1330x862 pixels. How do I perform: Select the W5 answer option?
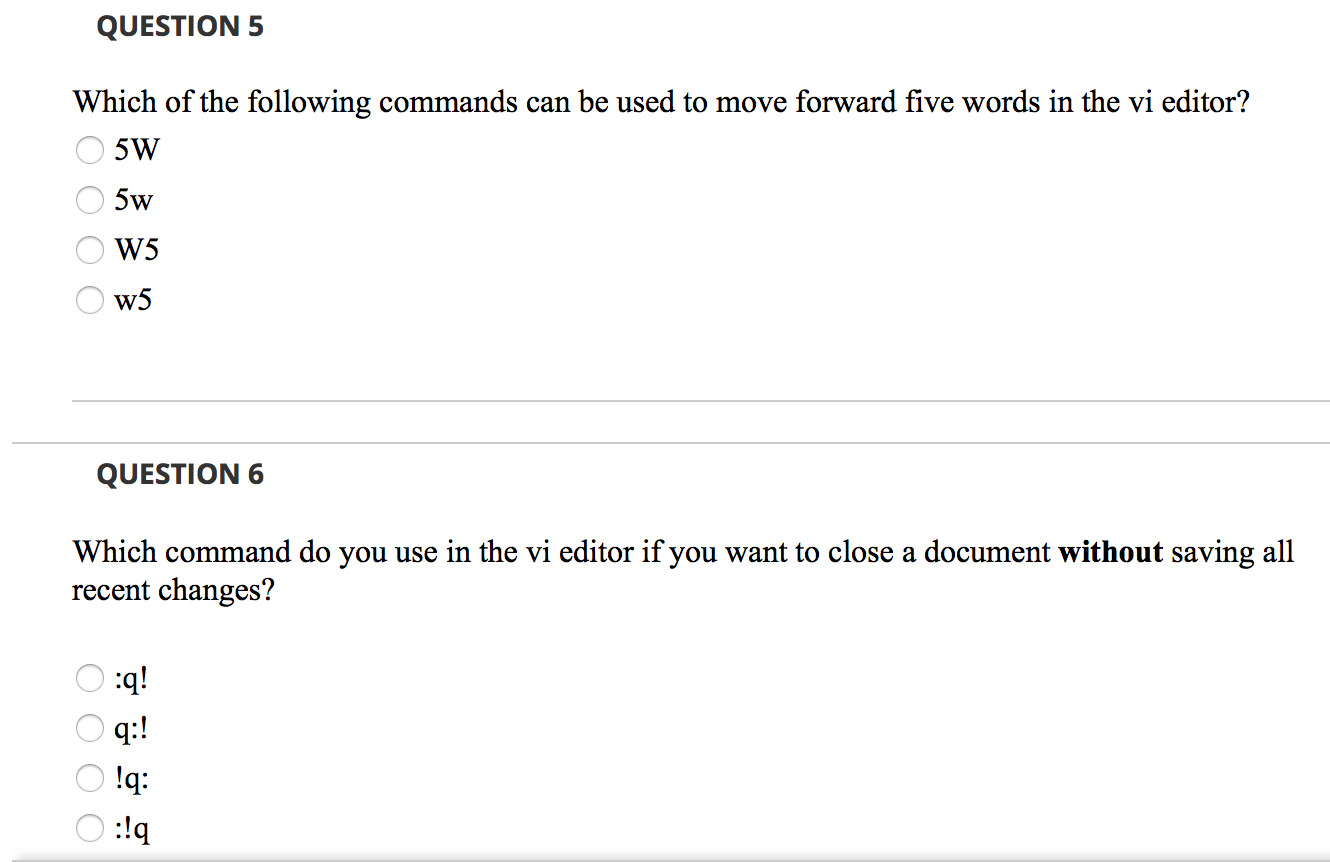coord(89,250)
